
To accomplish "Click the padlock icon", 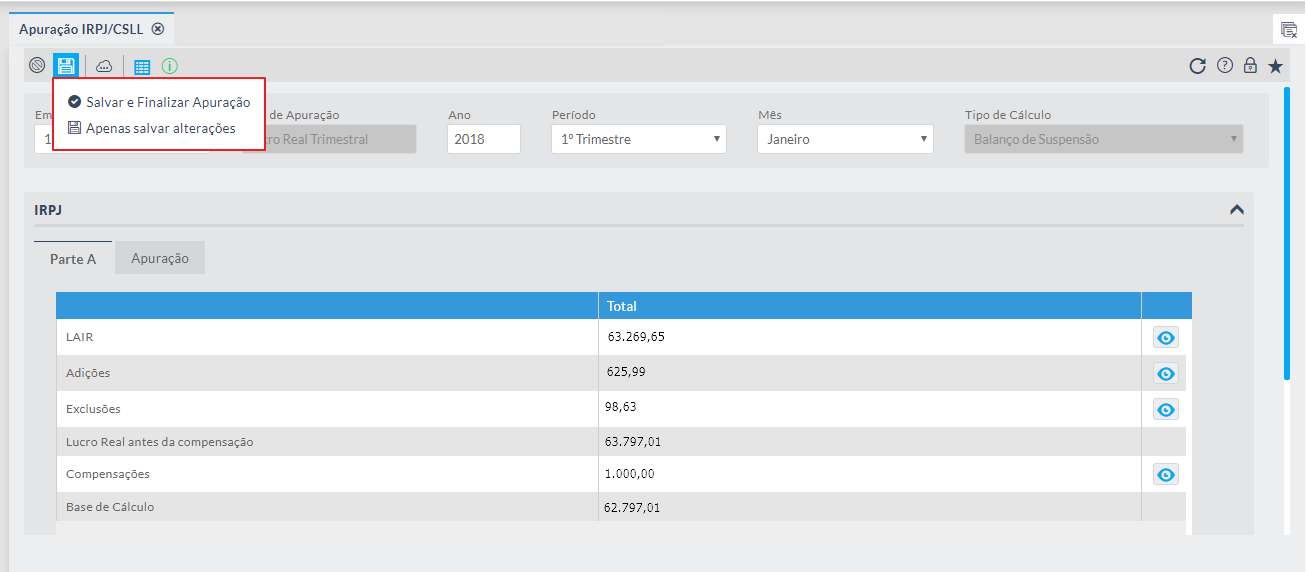I will point(1250,66).
